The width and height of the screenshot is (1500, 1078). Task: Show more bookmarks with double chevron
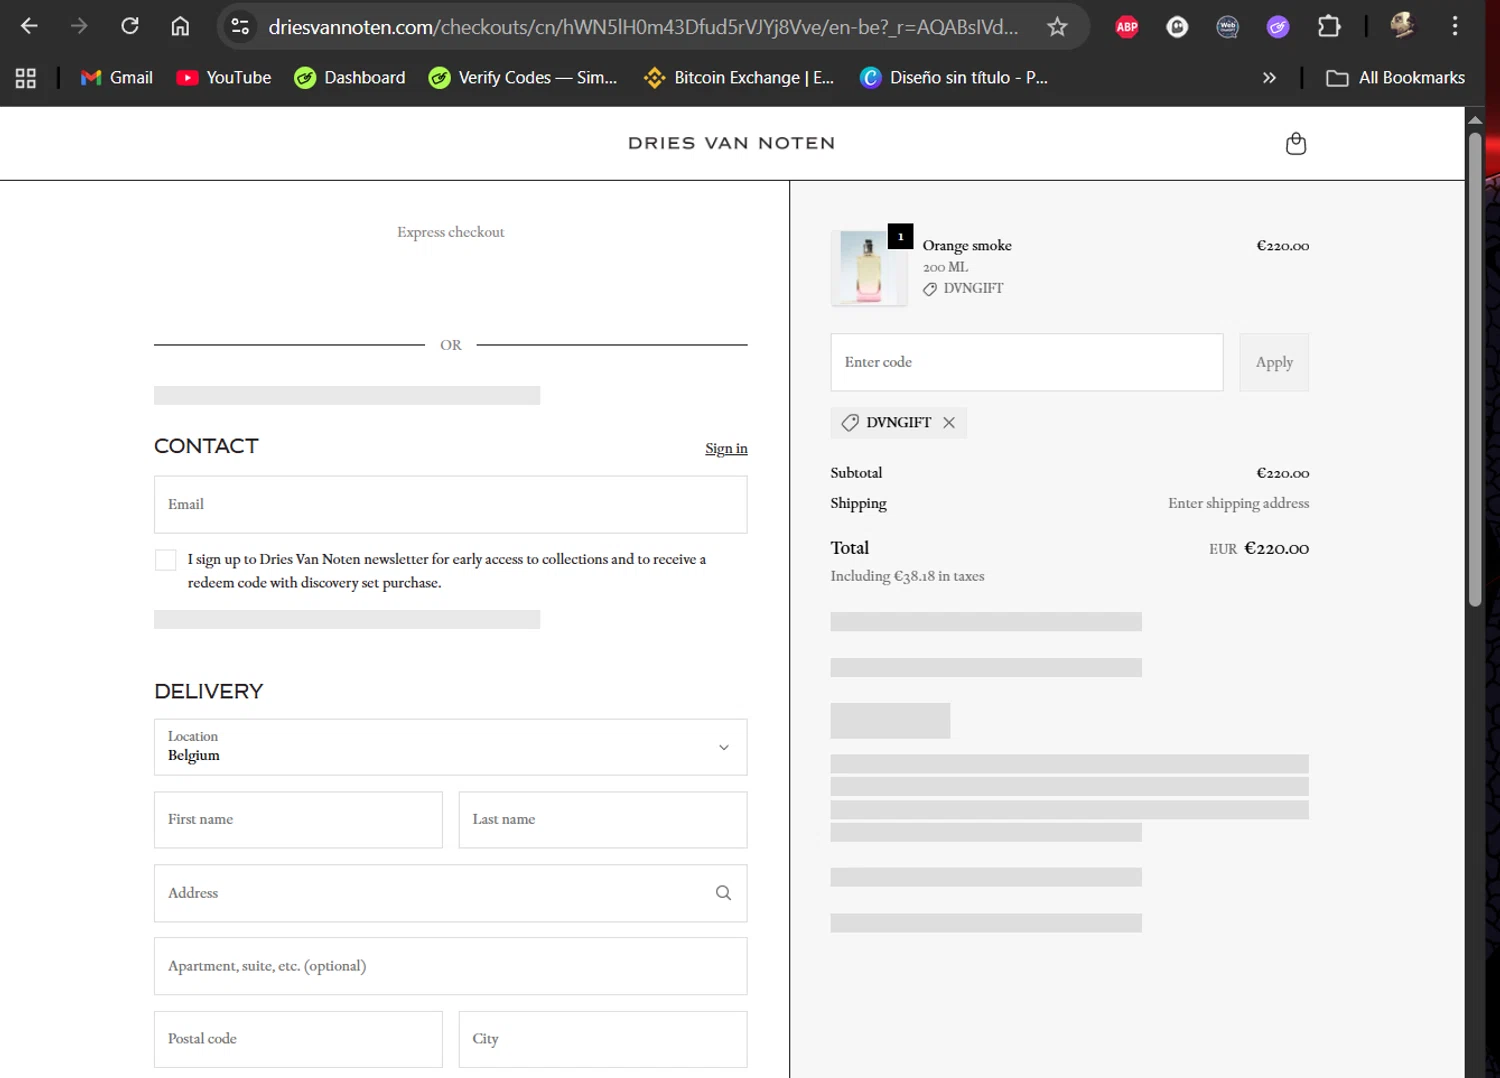pyautogui.click(x=1269, y=78)
